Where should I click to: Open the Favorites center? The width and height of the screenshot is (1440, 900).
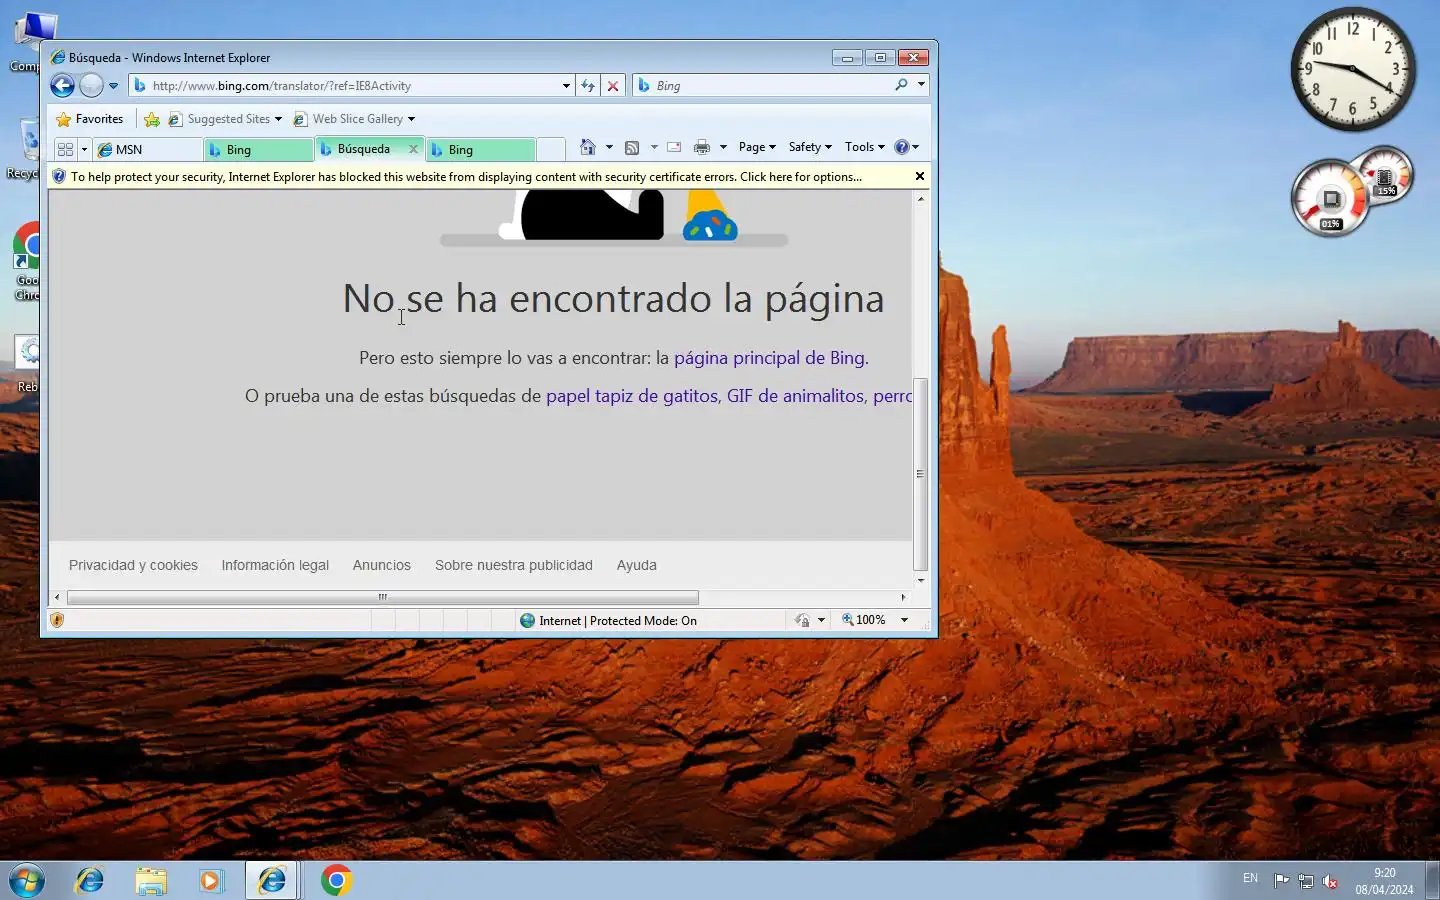90,119
